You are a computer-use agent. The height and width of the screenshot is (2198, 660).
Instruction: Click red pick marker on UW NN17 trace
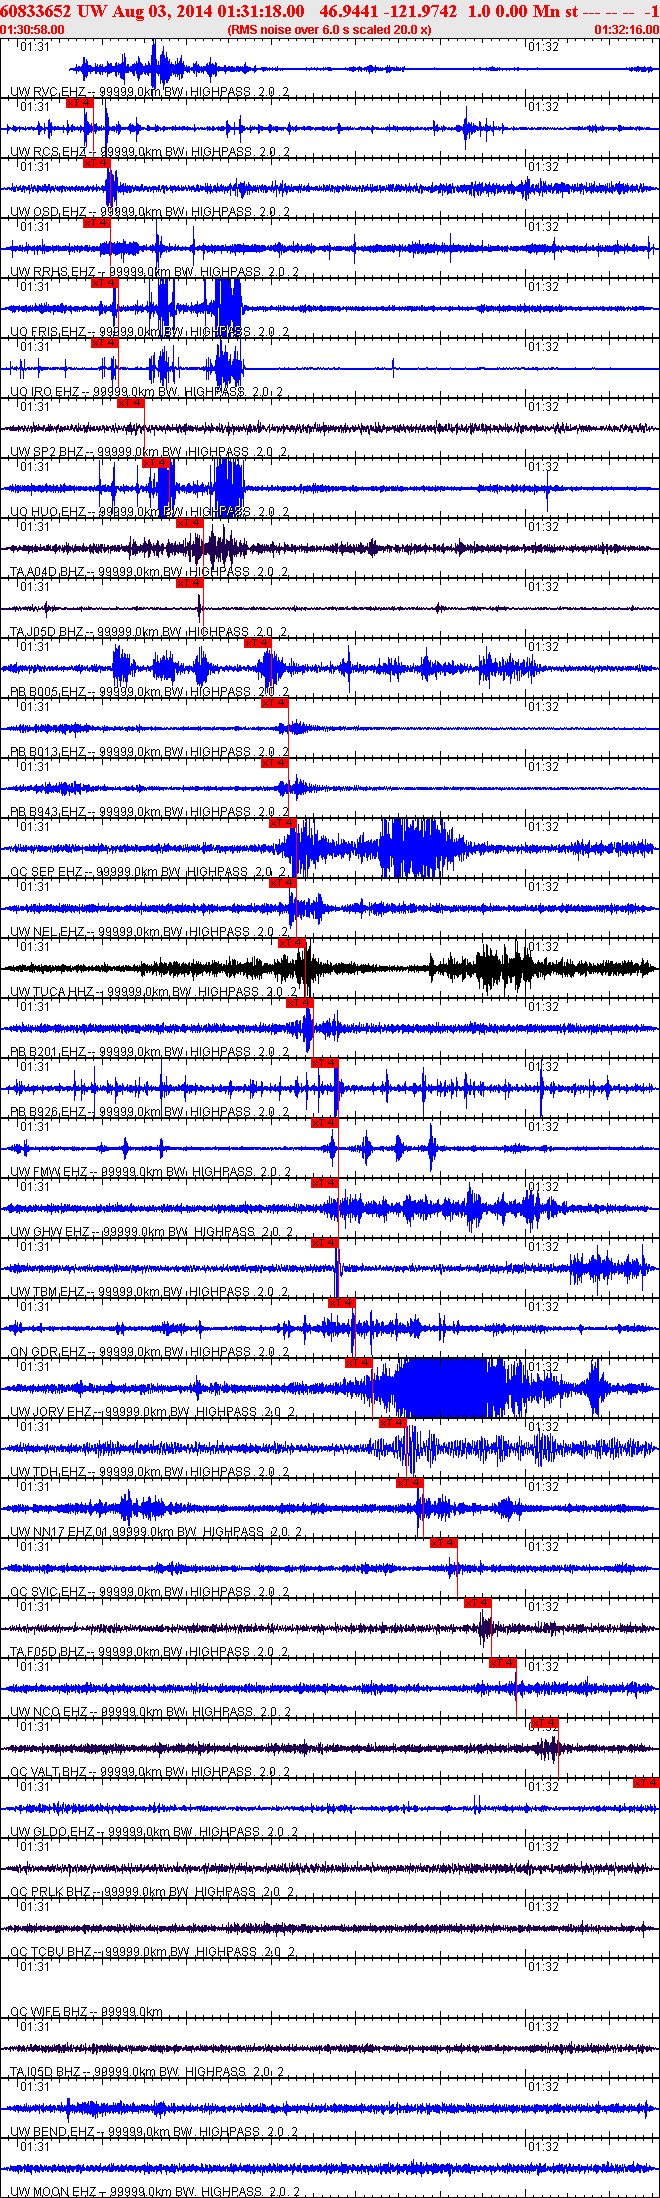409,1483
